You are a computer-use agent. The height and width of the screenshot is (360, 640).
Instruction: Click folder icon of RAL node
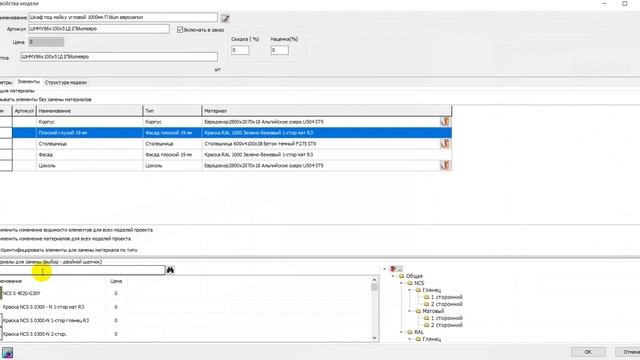(410, 332)
